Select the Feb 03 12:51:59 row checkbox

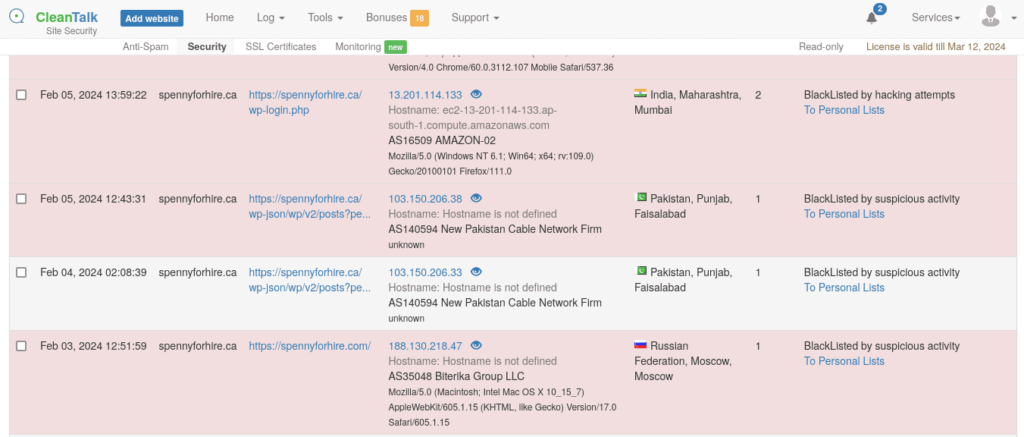(22, 346)
